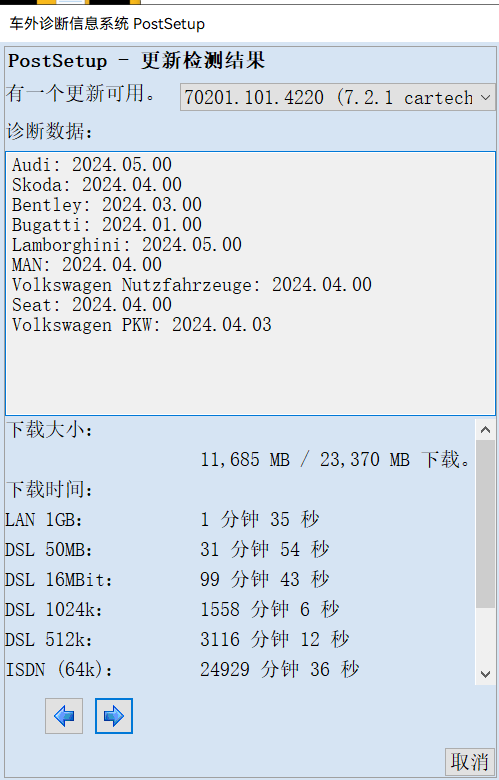The height and width of the screenshot is (780, 499).
Task: Select the Skoda: 2024.04.00 entry
Action: (97, 185)
